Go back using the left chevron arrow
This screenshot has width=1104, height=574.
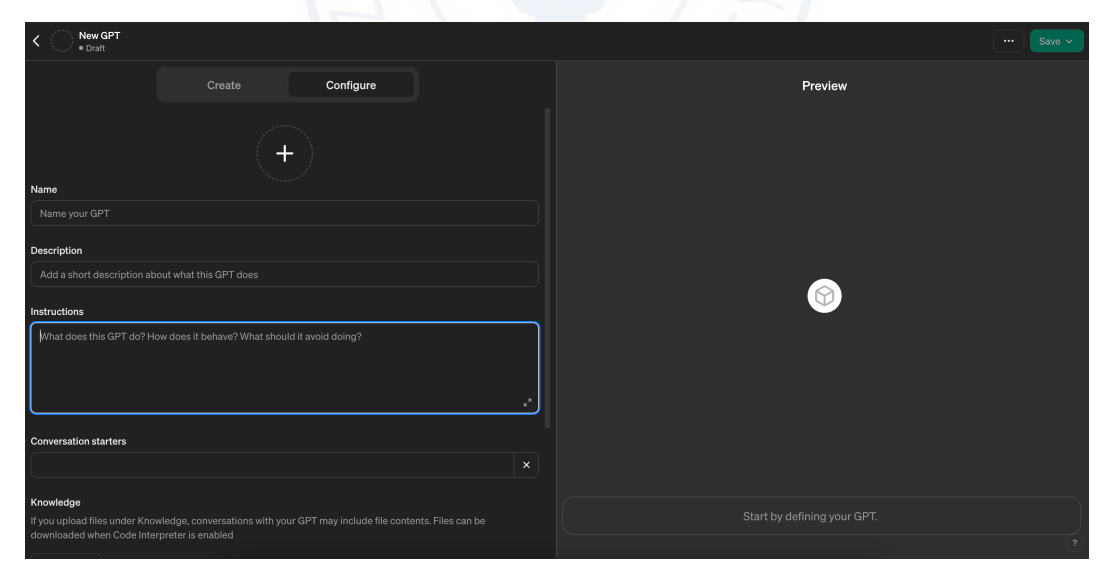tap(36, 41)
